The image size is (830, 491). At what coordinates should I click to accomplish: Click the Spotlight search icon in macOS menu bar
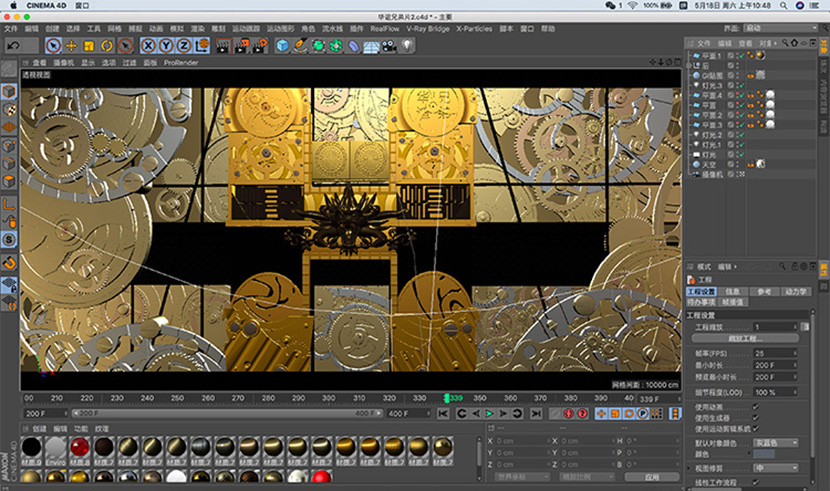point(783,5)
